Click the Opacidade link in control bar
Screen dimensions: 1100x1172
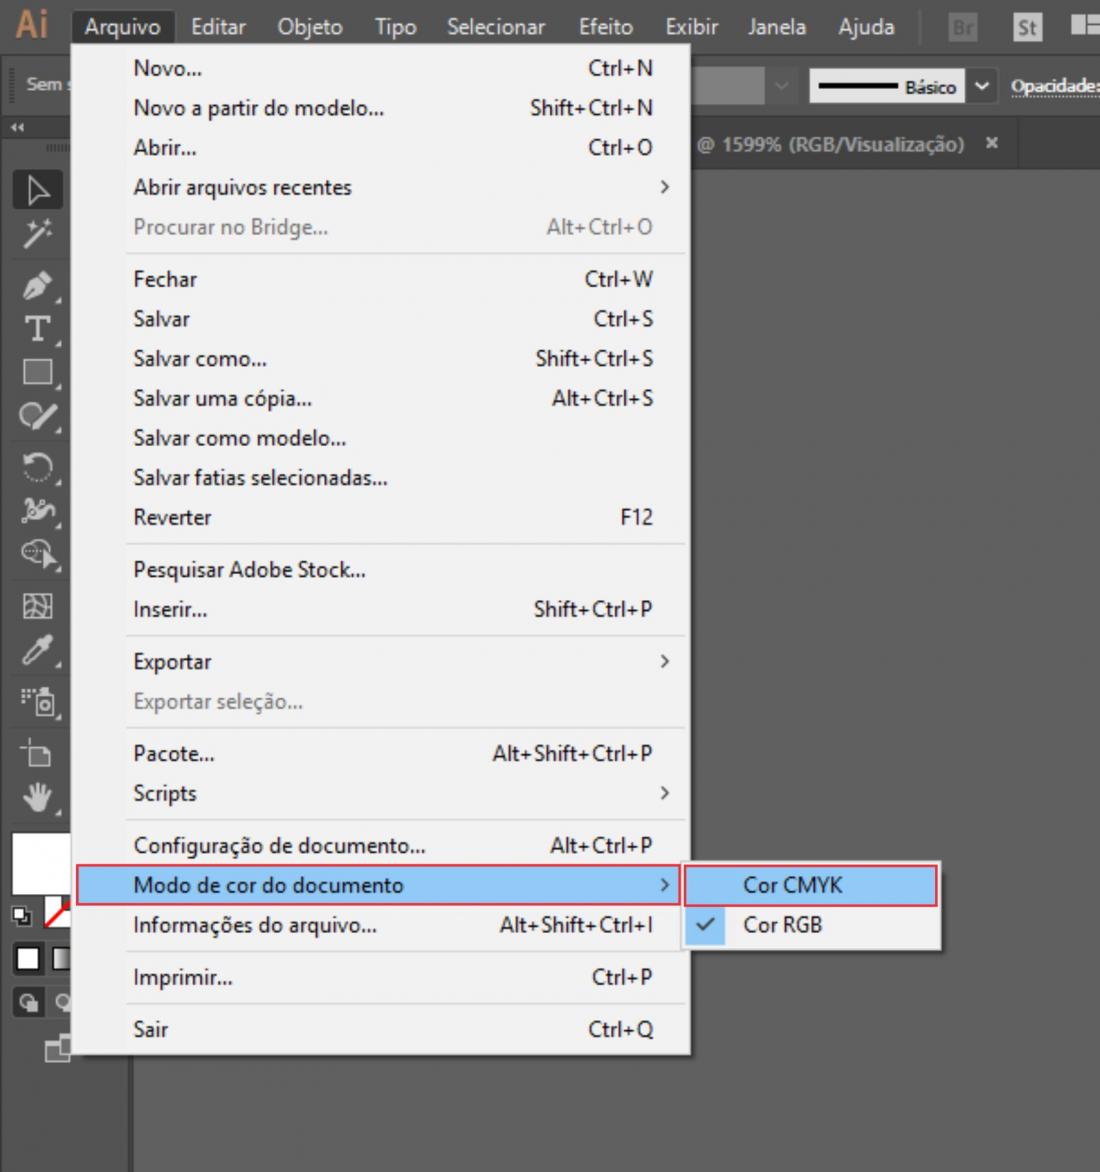(1052, 87)
